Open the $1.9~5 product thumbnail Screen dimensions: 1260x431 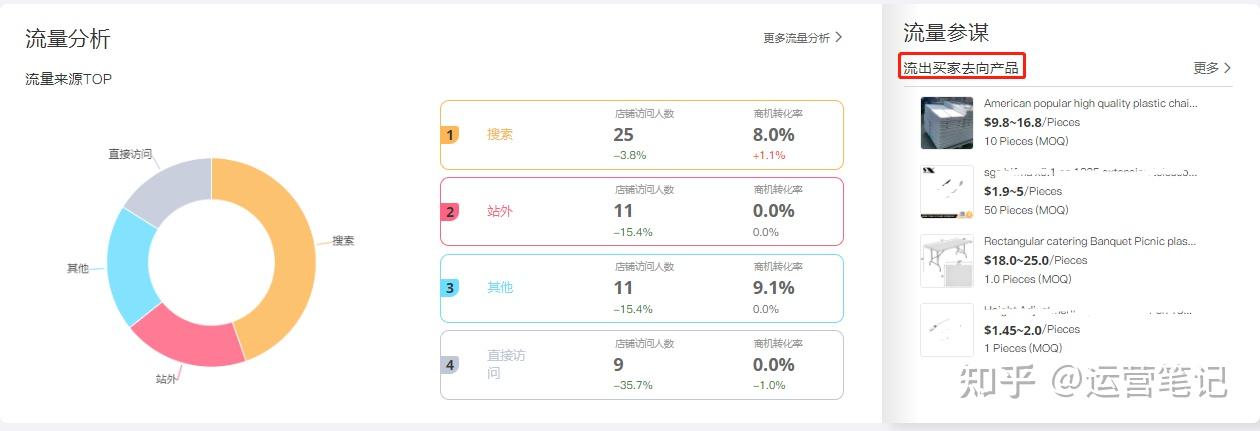946,192
